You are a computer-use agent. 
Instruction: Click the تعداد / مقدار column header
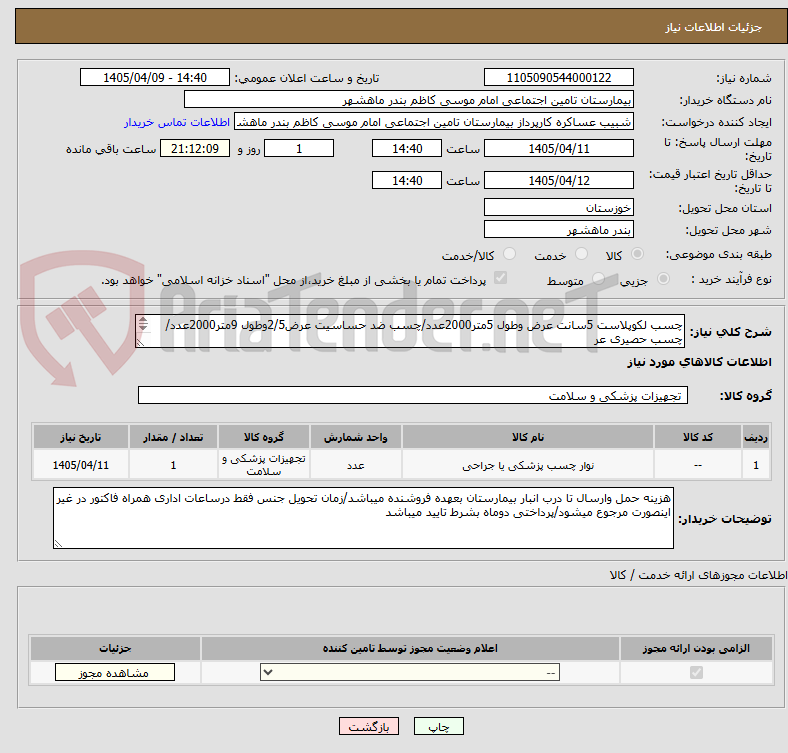(x=173, y=437)
